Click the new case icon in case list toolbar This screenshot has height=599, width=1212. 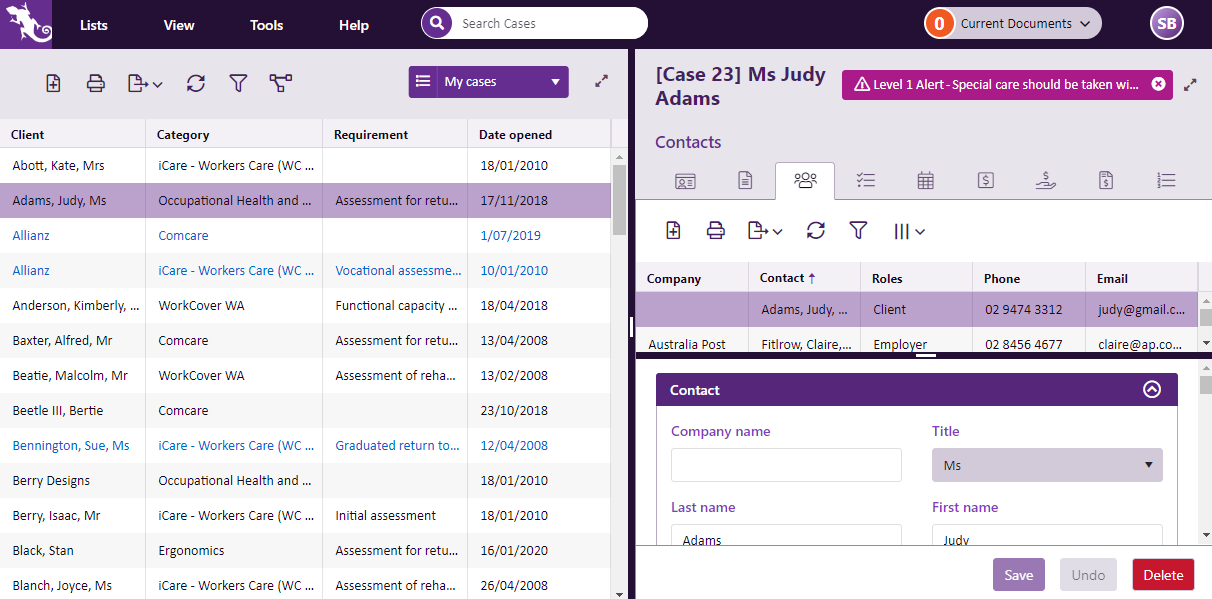click(x=54, y=84)
